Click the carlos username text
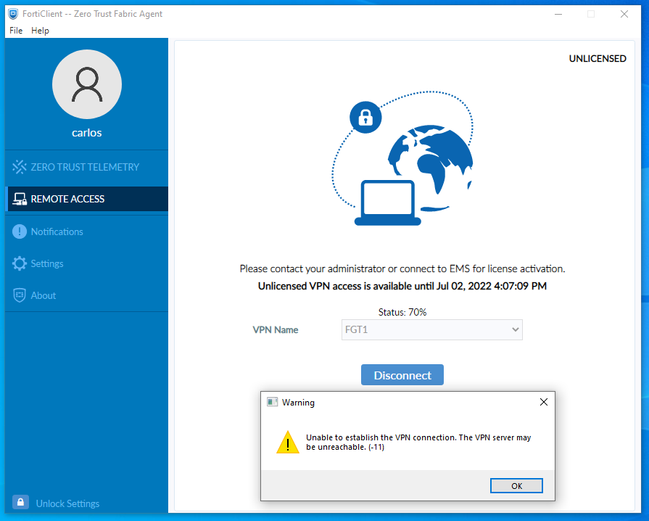The image size is (649, 521). [87, 133]
